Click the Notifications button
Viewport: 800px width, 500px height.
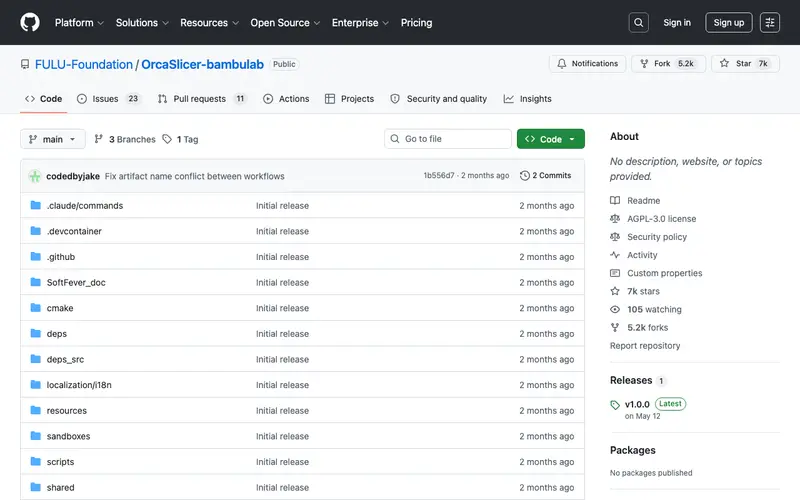[x=588, y=64]
